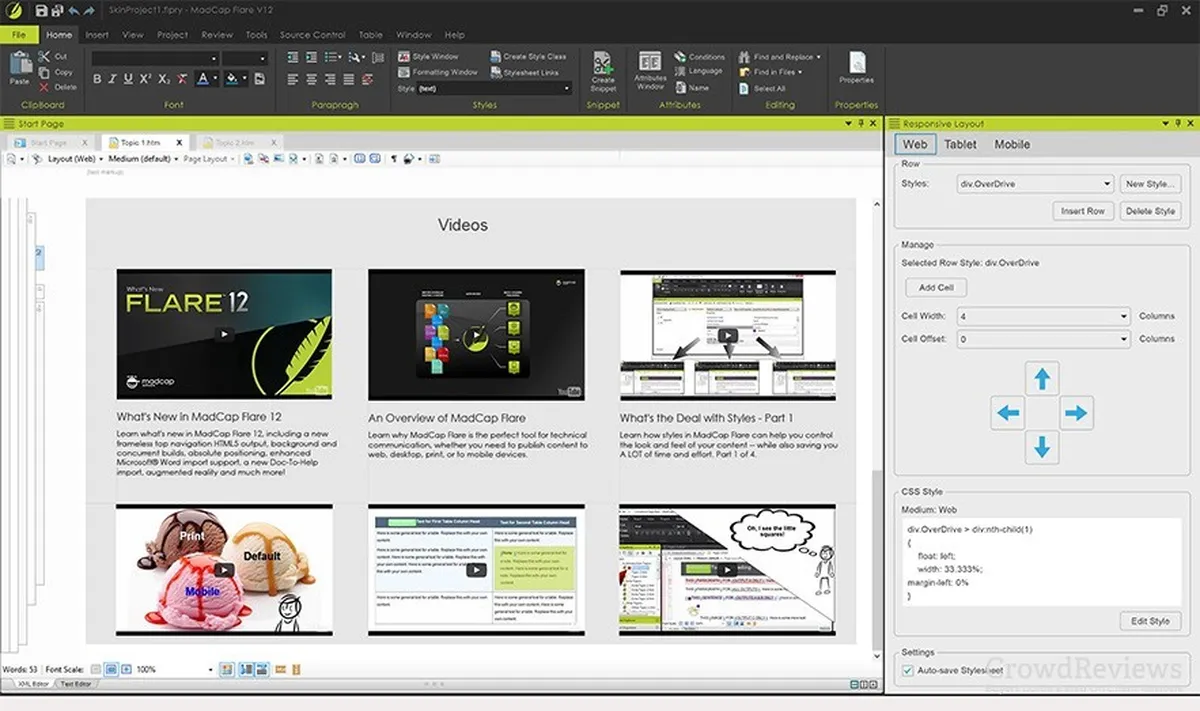Click the right arrow in Responsive Layout

coord(1076,413)
